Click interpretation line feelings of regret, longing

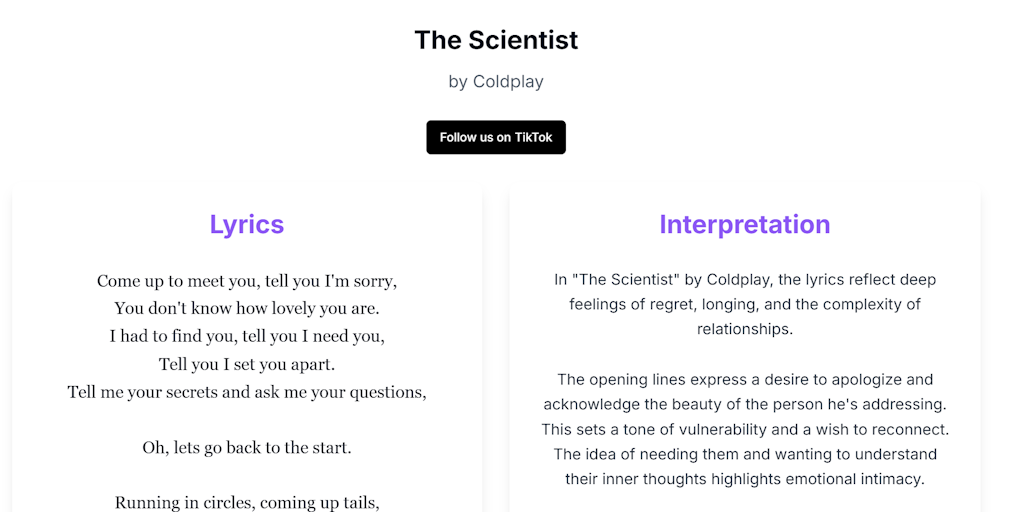[744, 304]
